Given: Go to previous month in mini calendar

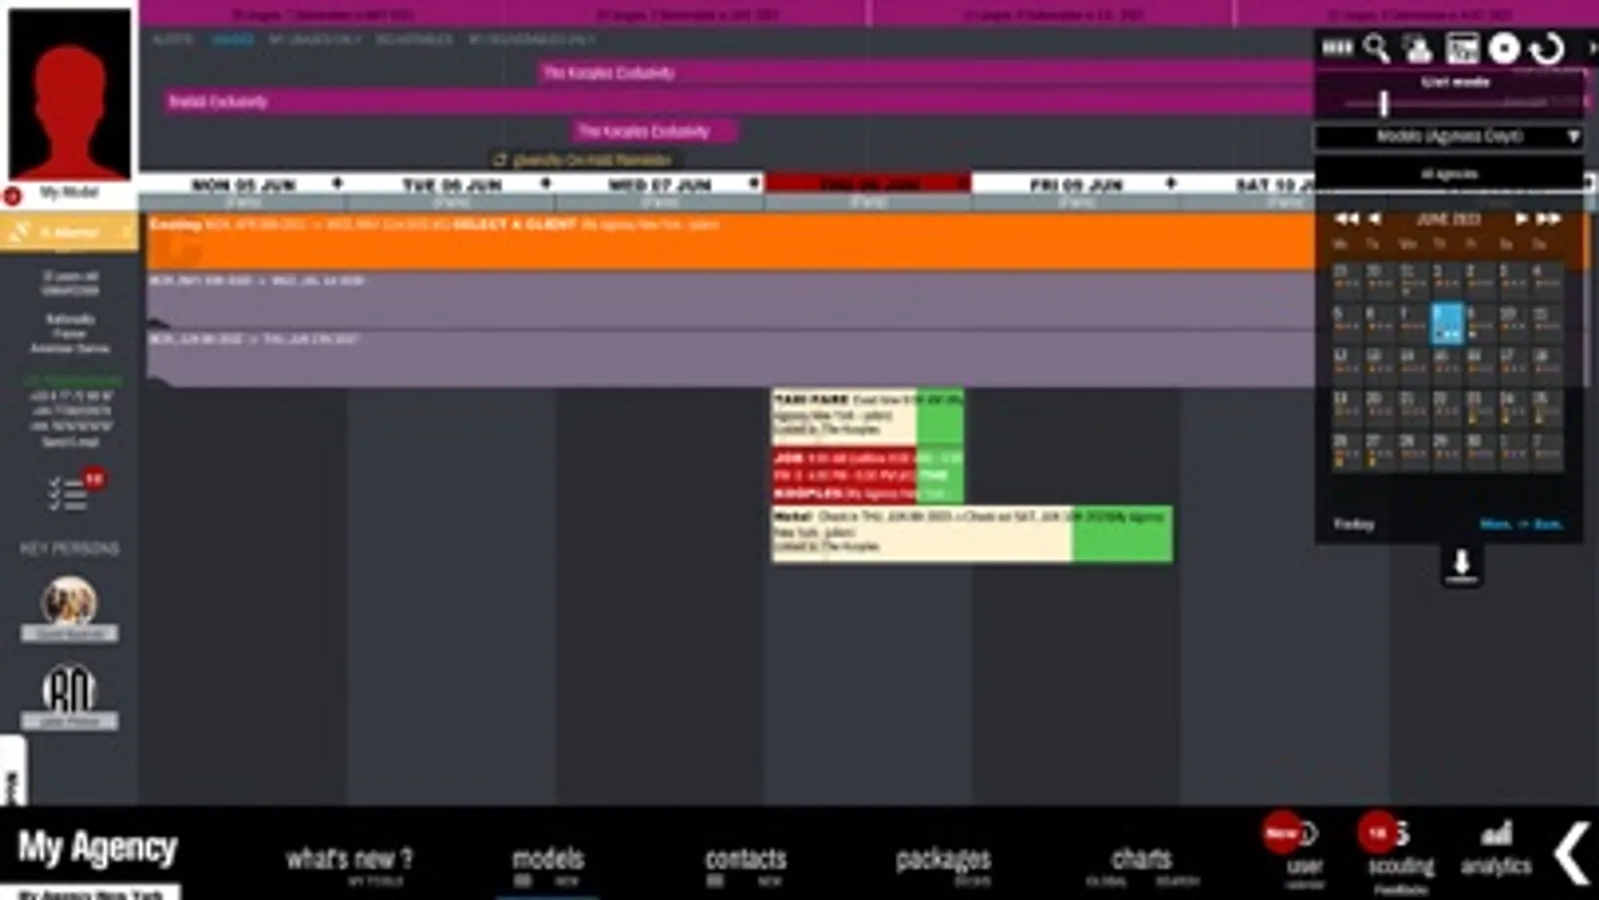Looking at the screenshot, I should click(1375, 218).
